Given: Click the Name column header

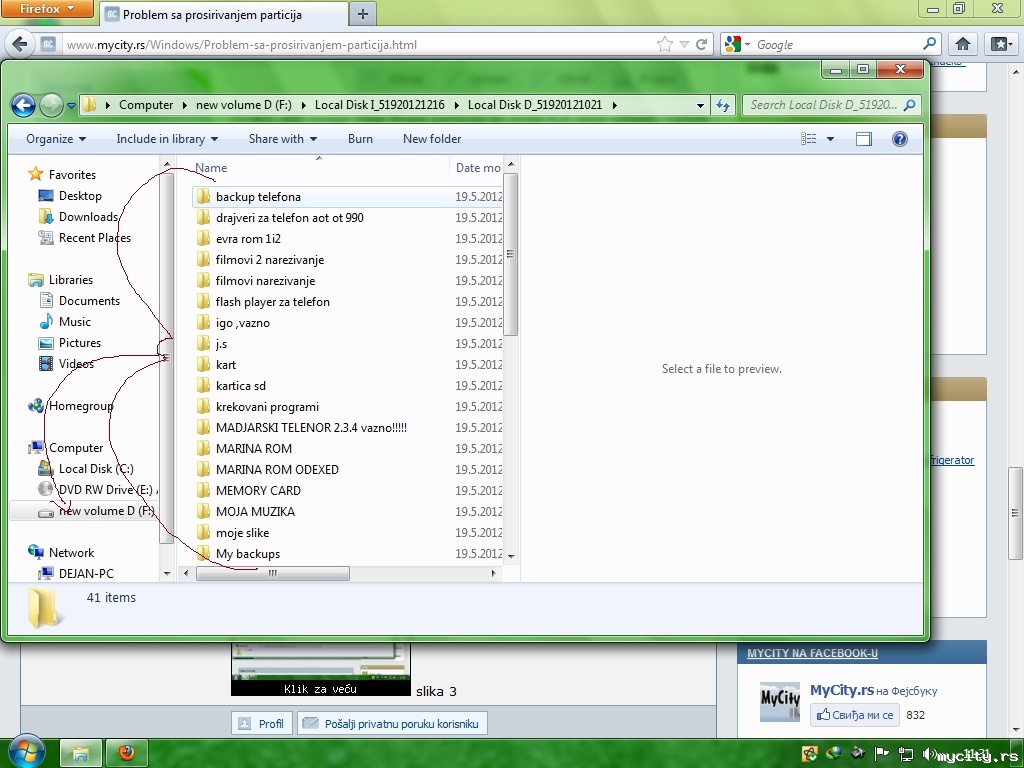Looking at the screenshot, I should 211,168.
